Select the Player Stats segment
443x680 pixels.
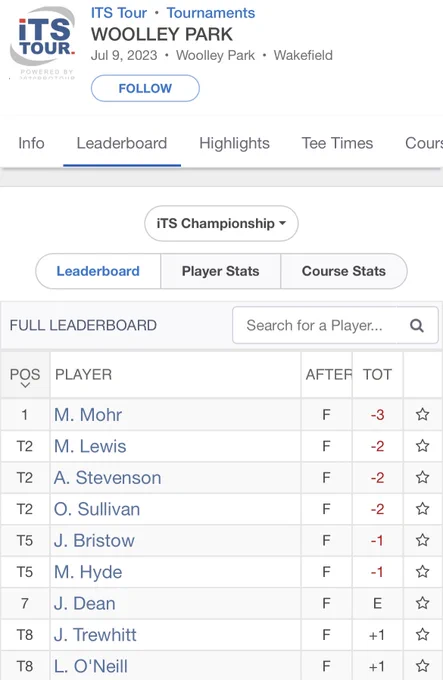click(221, 271)
